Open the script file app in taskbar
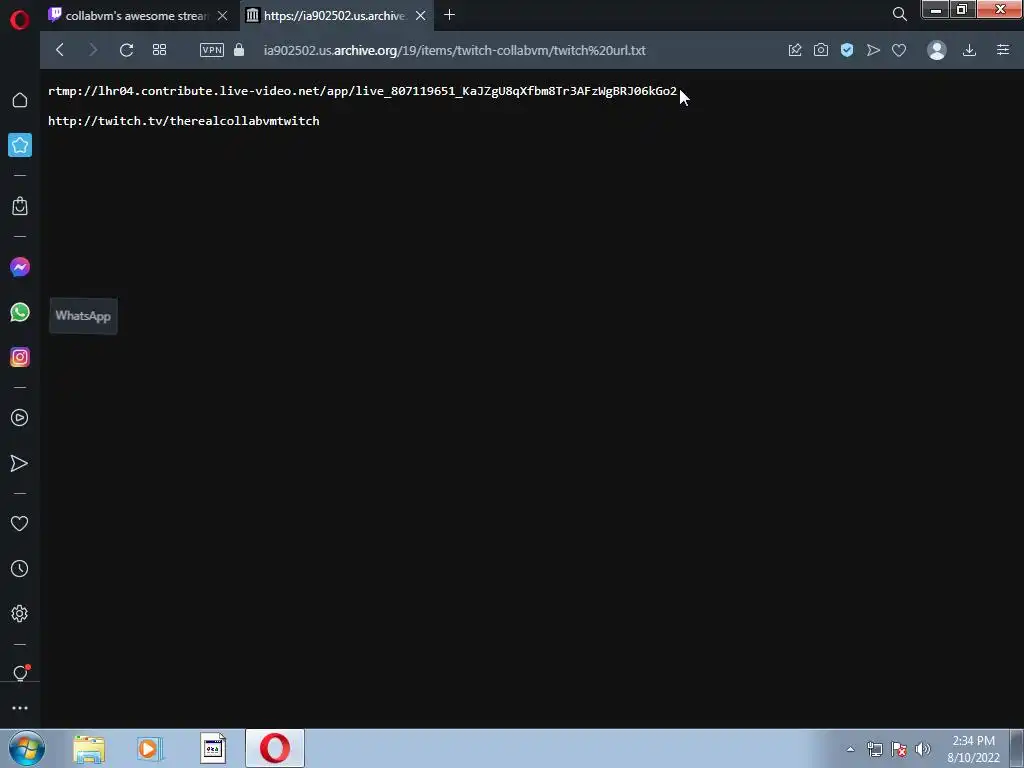Viewport: 1024px width, 768px height. click(212, 749)
